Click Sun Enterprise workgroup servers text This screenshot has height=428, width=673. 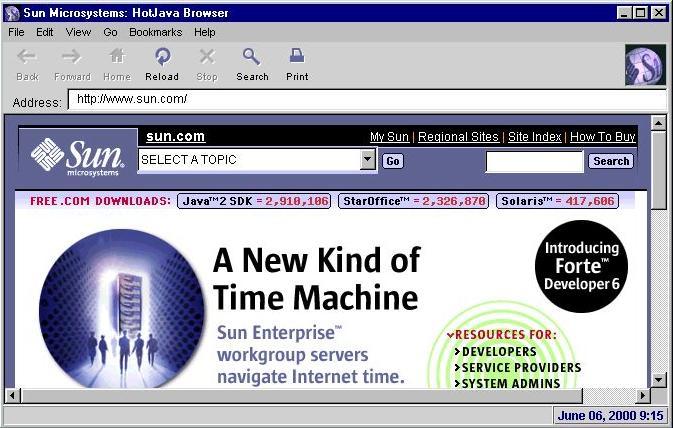[310, 355]
